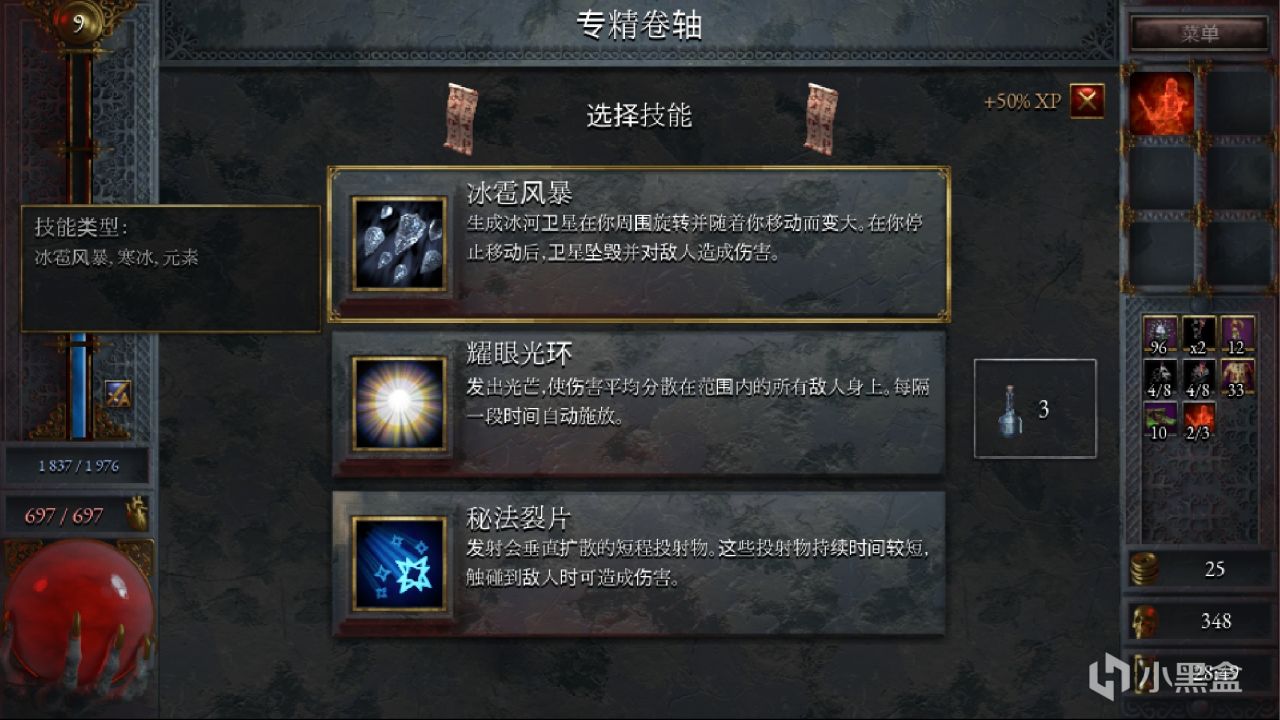
Task: Click the red fire trait labeled 2/3
Action: (1199, 420)
